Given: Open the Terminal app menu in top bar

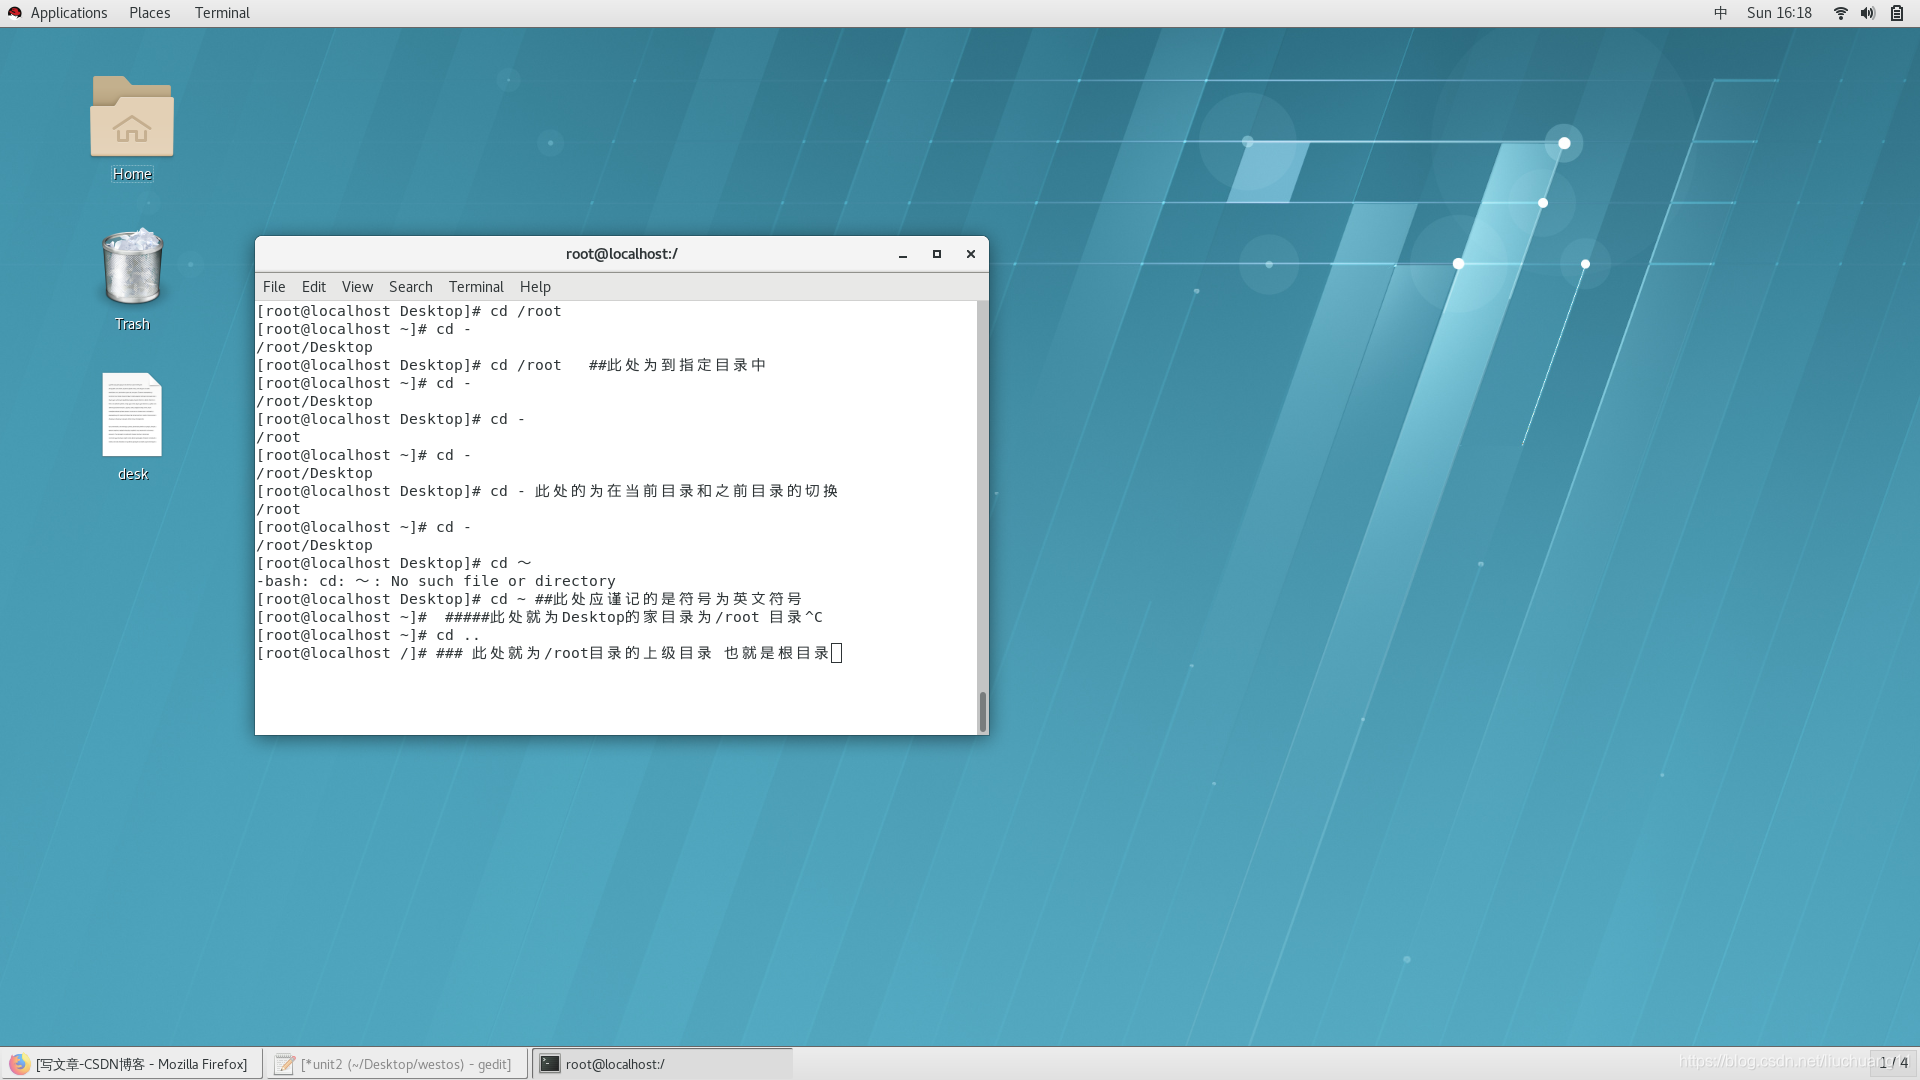Looking at the screenshot, I should coord(222,13).
